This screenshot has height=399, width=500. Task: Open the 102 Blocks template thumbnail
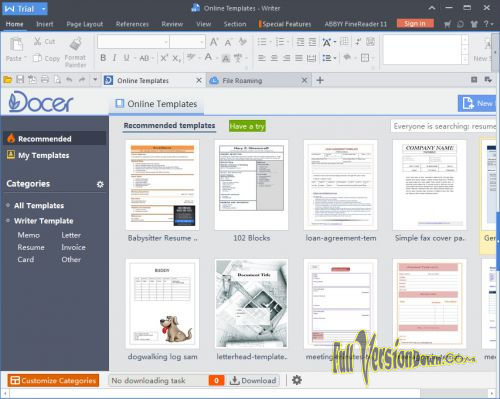tap(251, 185)
